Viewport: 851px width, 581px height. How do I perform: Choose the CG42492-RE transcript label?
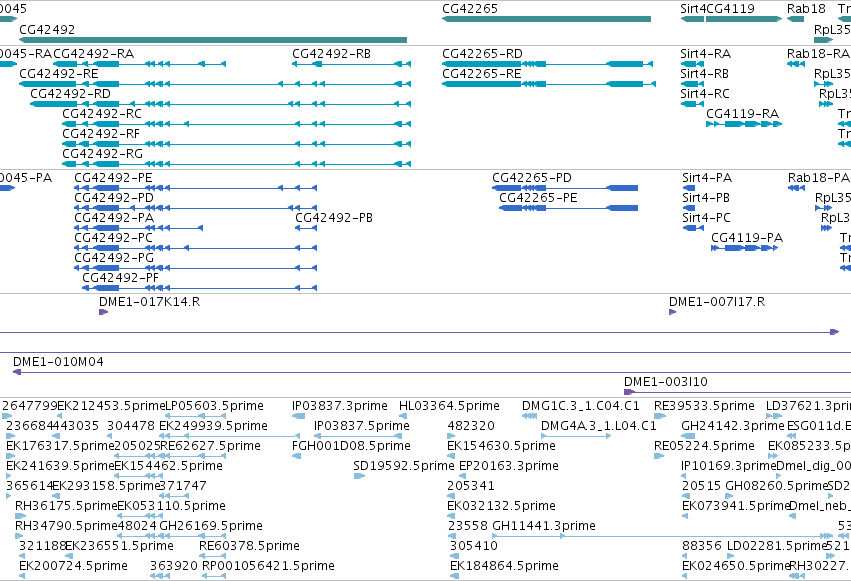(x=59, y=74)
